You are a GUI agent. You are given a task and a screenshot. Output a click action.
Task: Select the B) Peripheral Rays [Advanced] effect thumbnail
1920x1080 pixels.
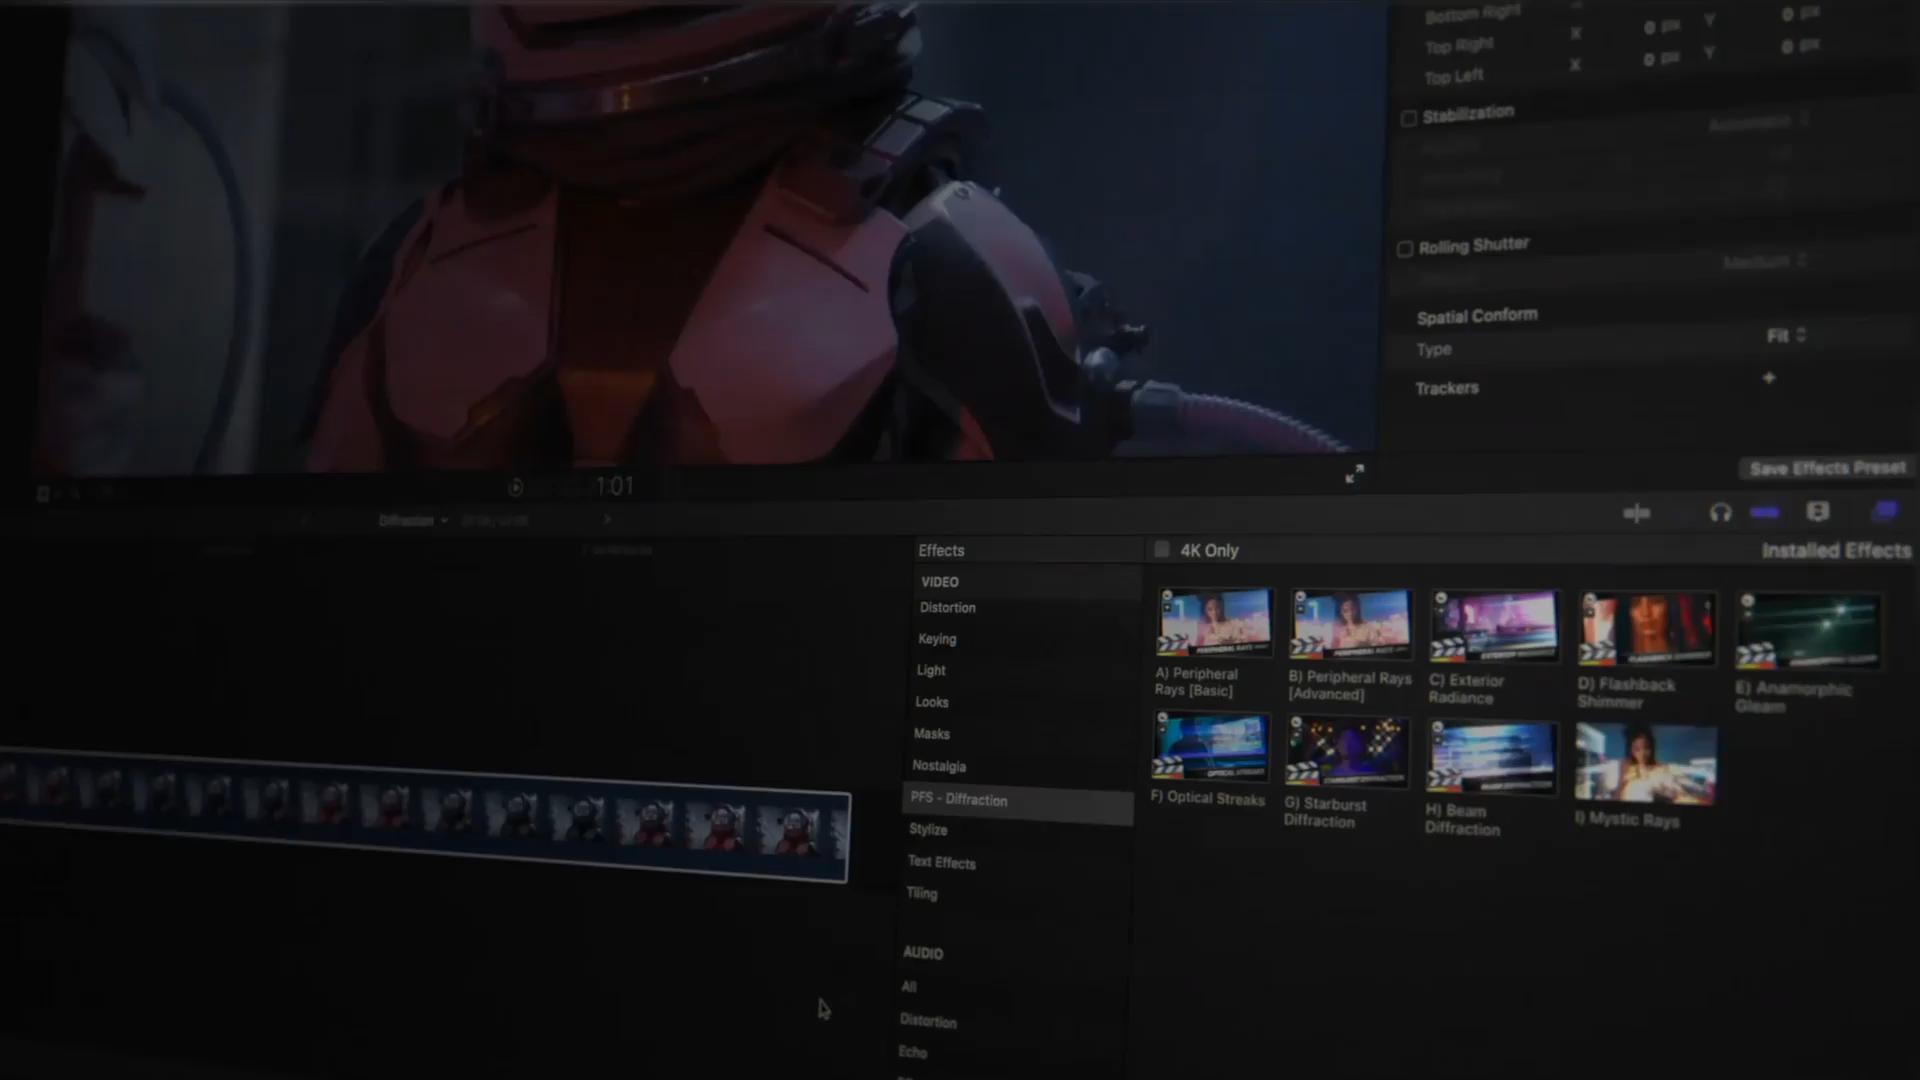(x=1351, y=625)
